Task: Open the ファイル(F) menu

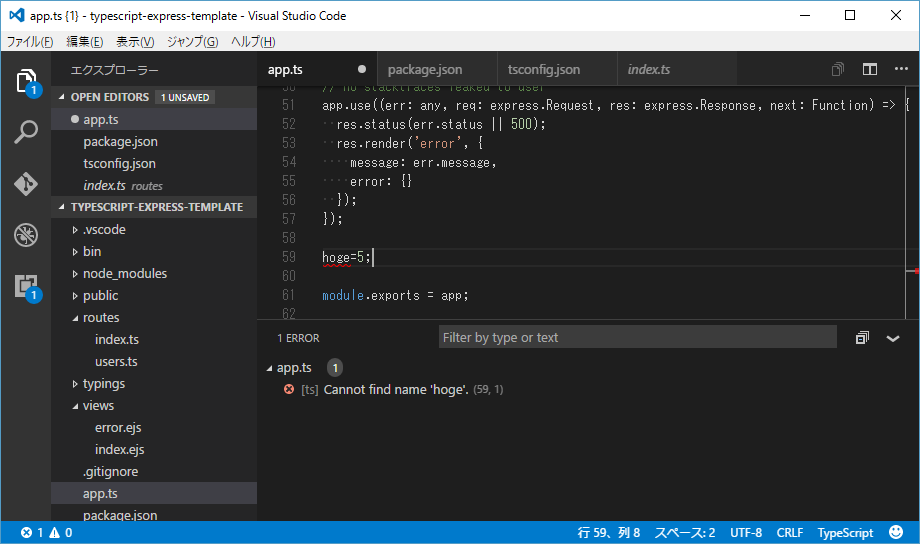Action: tap(29, 41)
